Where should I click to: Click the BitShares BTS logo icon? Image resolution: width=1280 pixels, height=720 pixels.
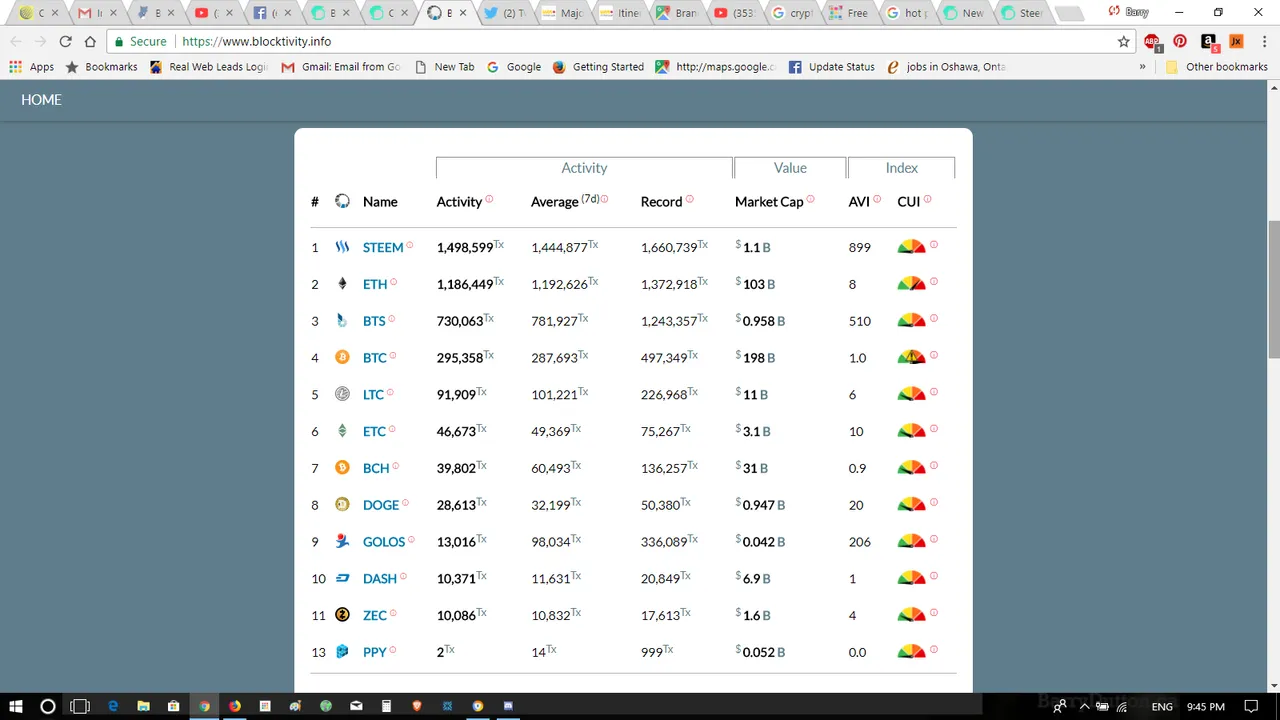click(x=342, y=321)
